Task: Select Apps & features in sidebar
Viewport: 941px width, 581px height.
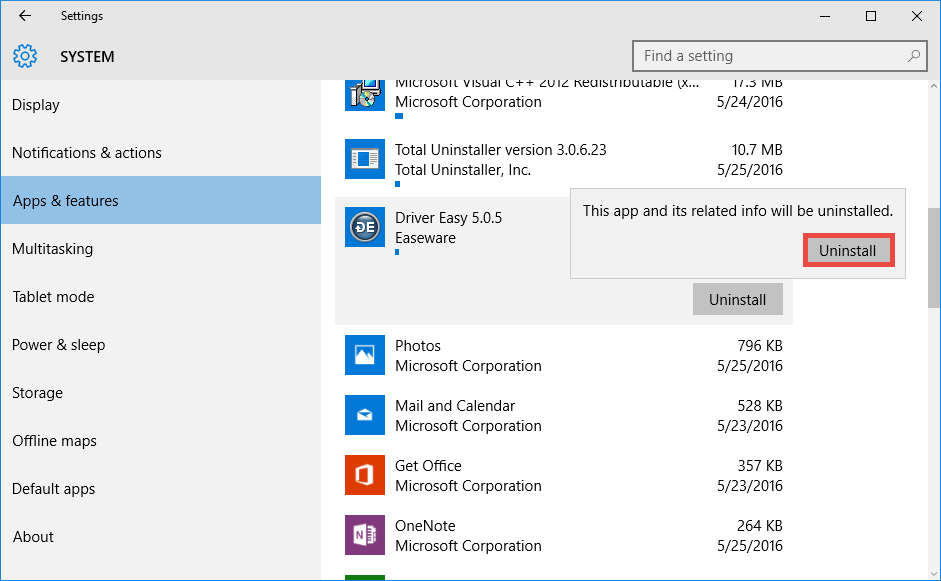Action: (x=161, y=200)
